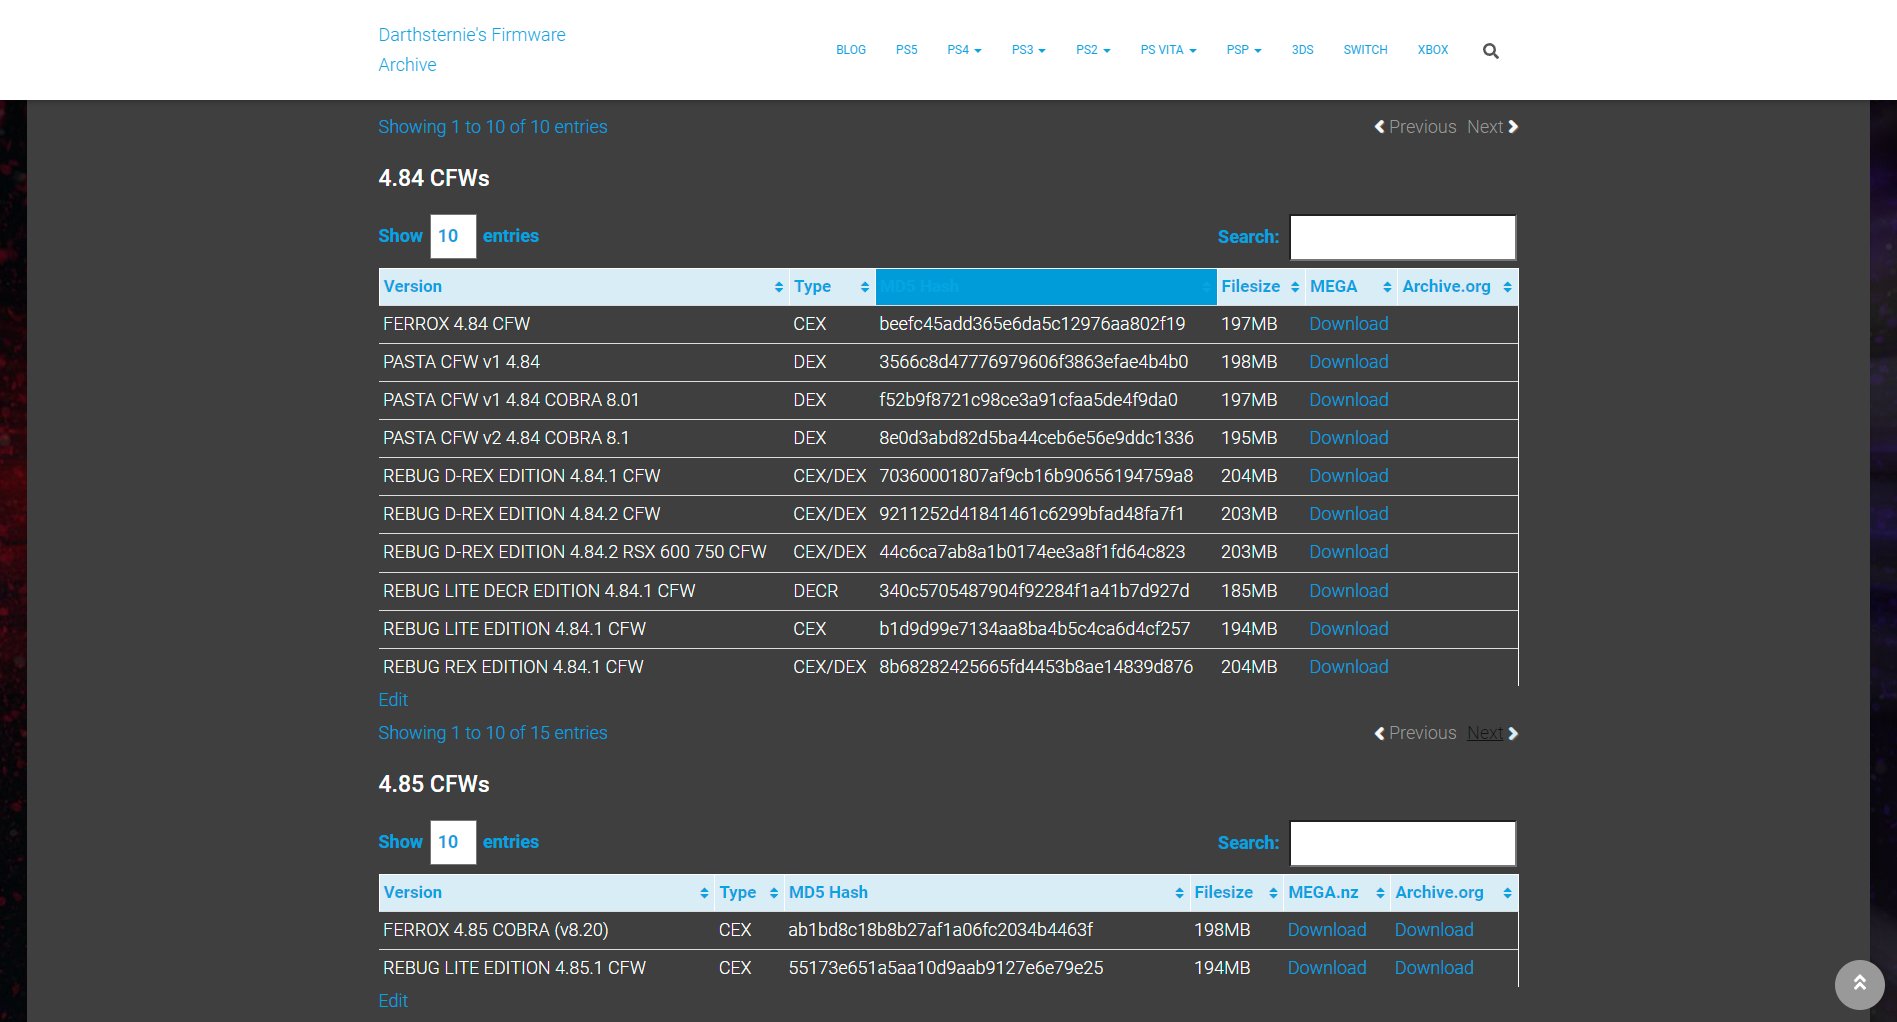The height and width of the screenshot is (1022, 1897).
Task: Download PASTA CFW v1 4.84 COBRA 8.01
Action: [x=1348, y=400]
